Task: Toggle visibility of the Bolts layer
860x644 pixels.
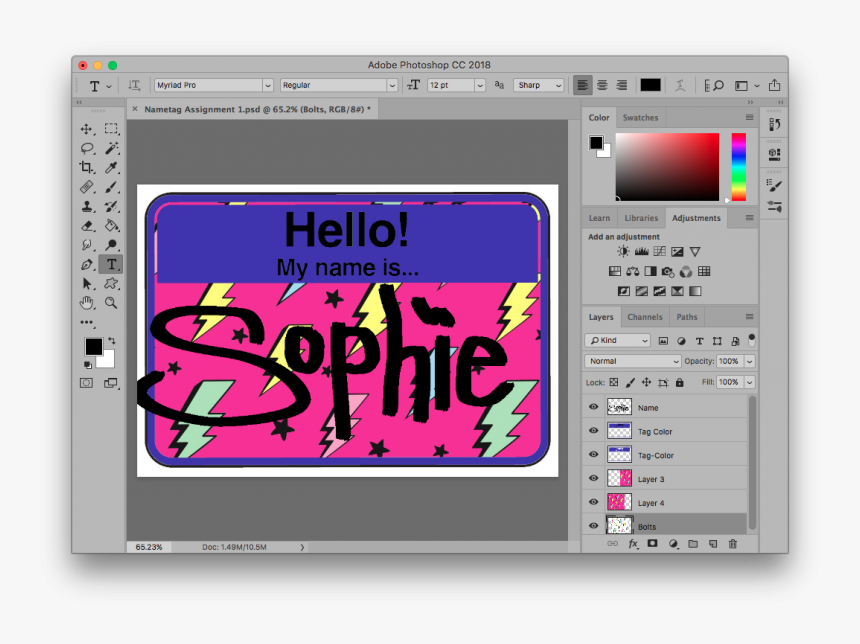Action: pos(594,526)
